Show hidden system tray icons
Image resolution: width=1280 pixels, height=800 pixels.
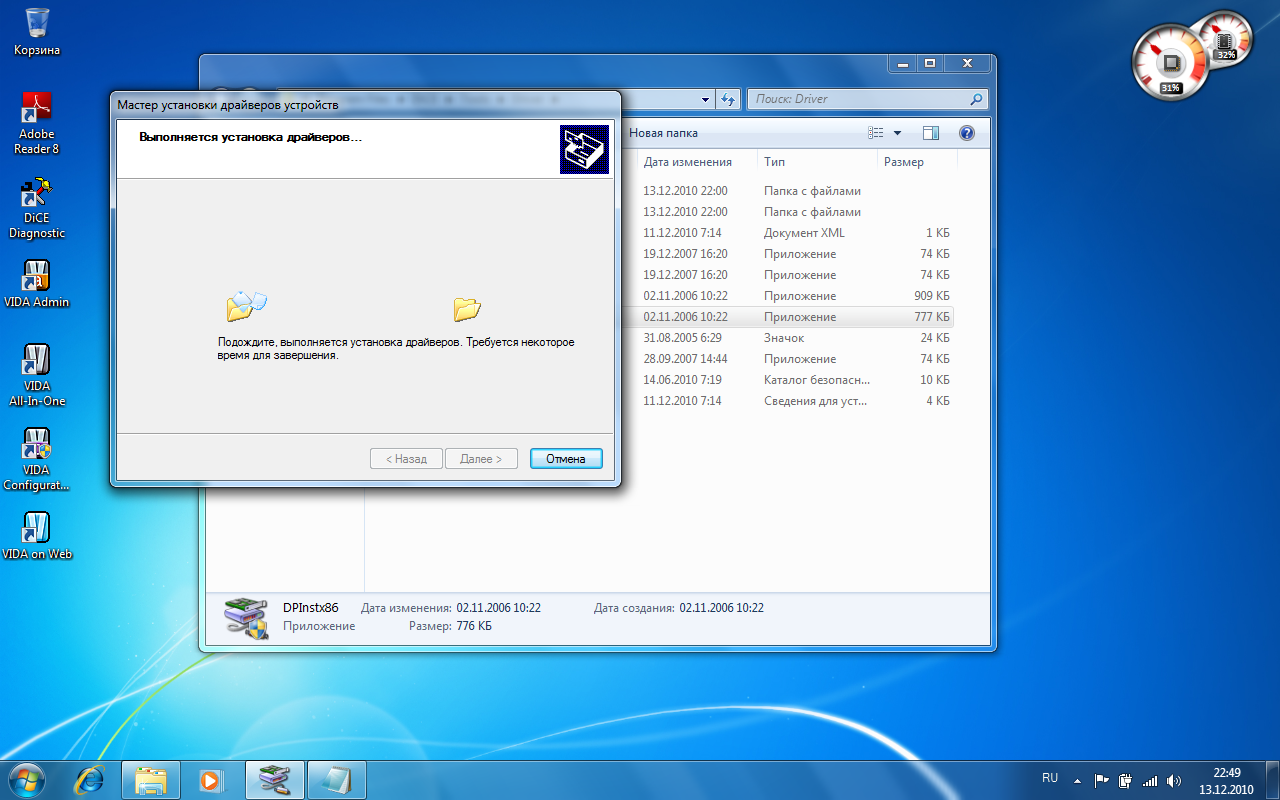coord(1077,780)
